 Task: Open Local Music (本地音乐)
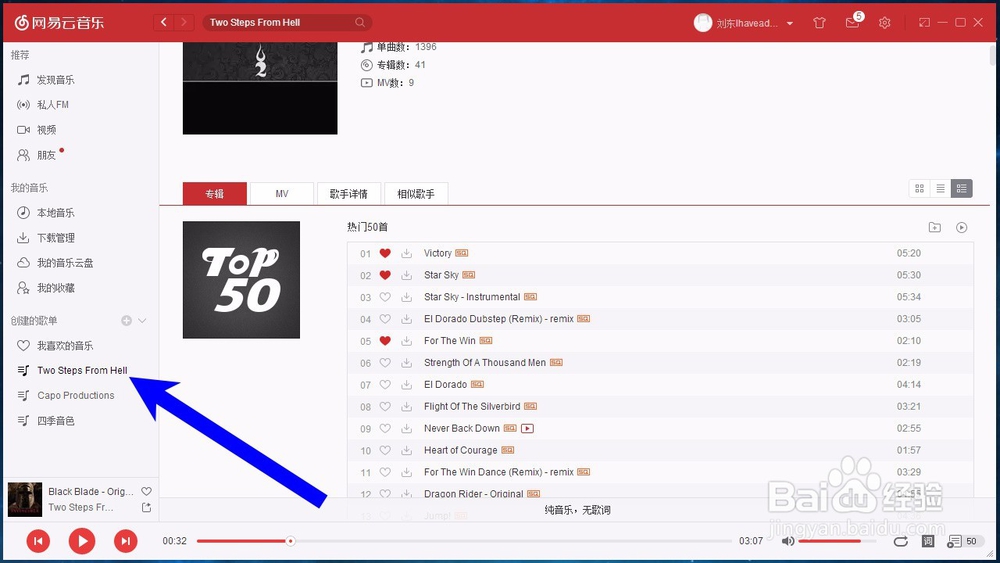point(55,212)
